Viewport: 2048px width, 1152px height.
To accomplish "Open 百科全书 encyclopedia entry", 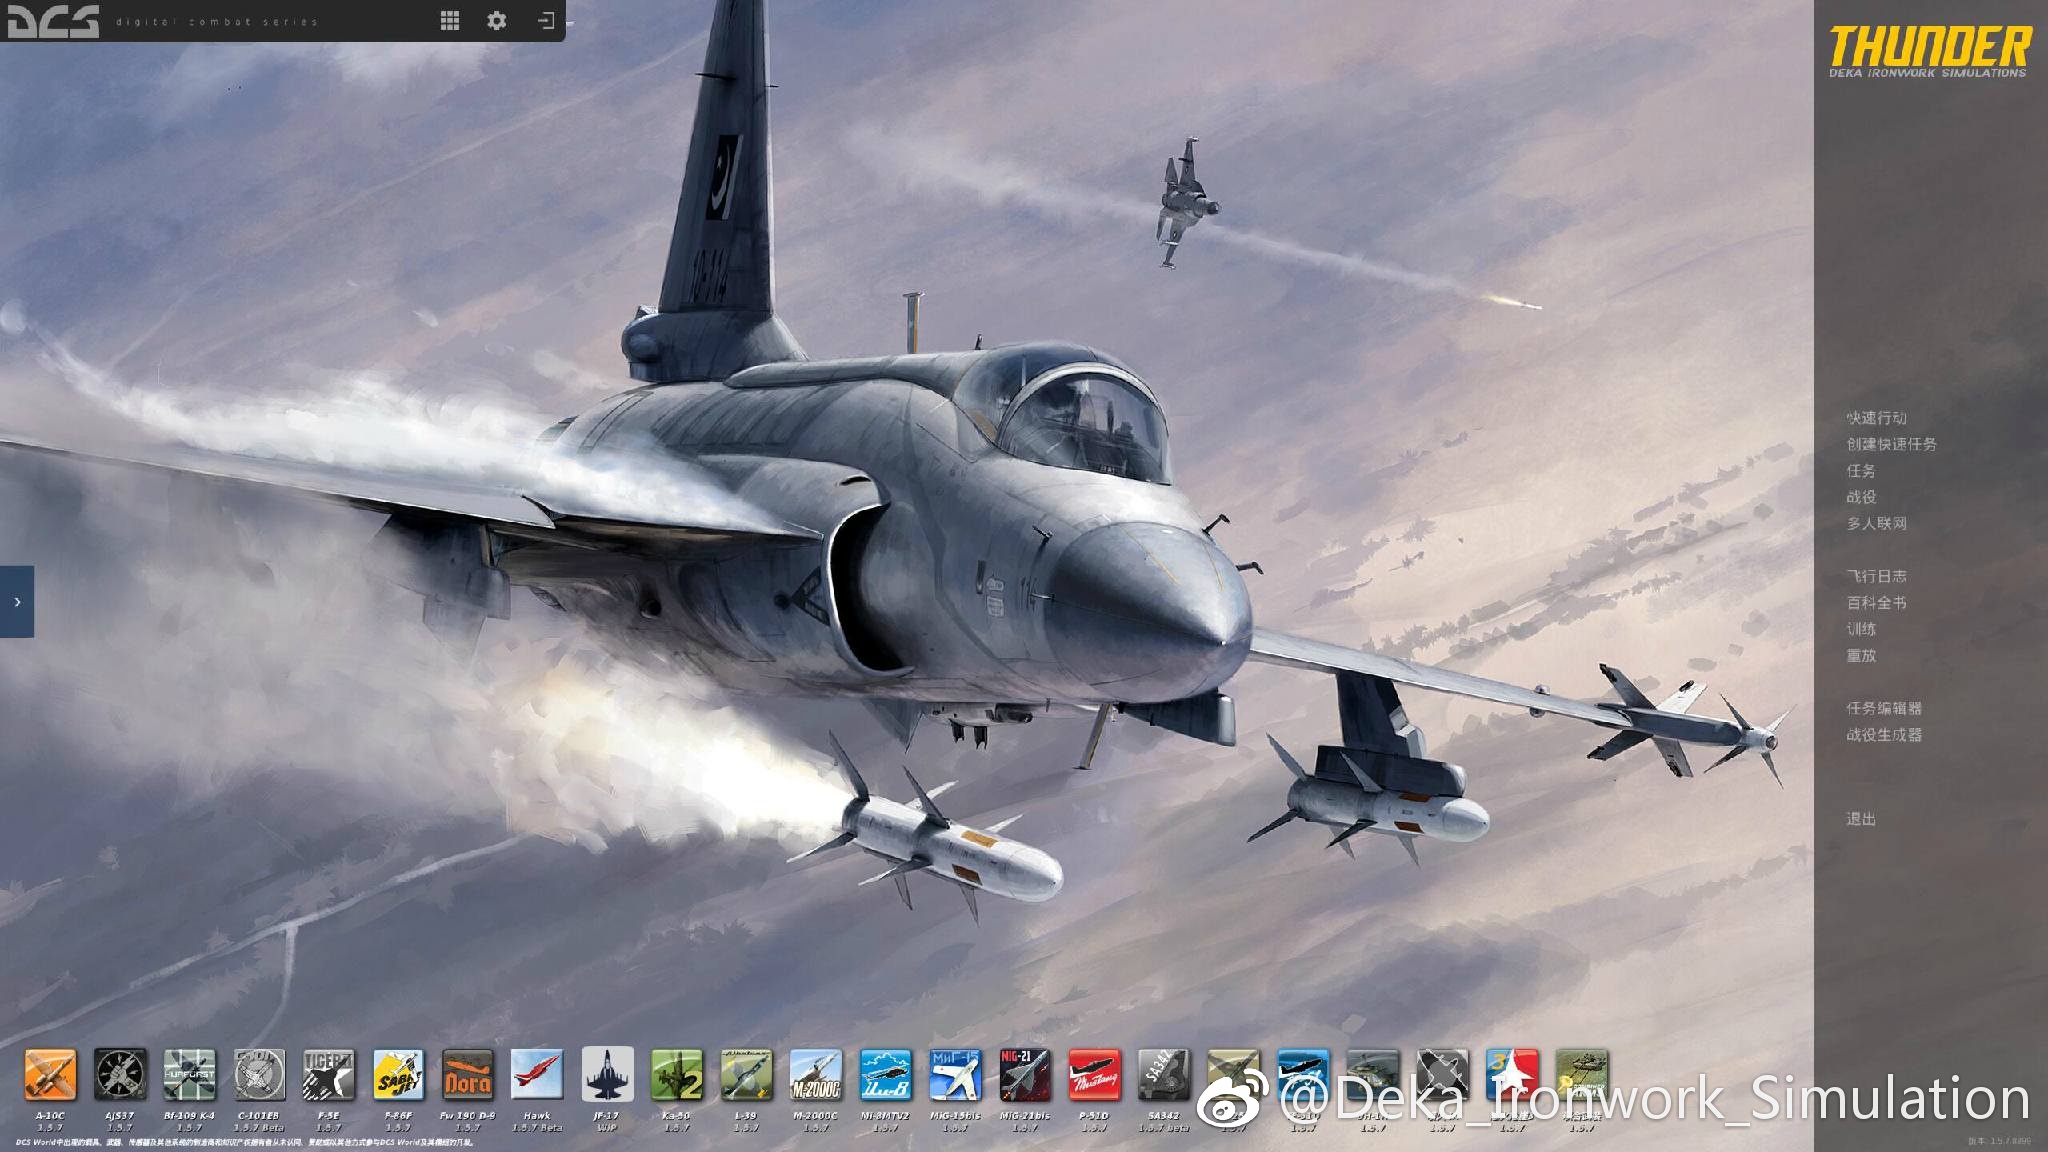I will click(1876, 602).
